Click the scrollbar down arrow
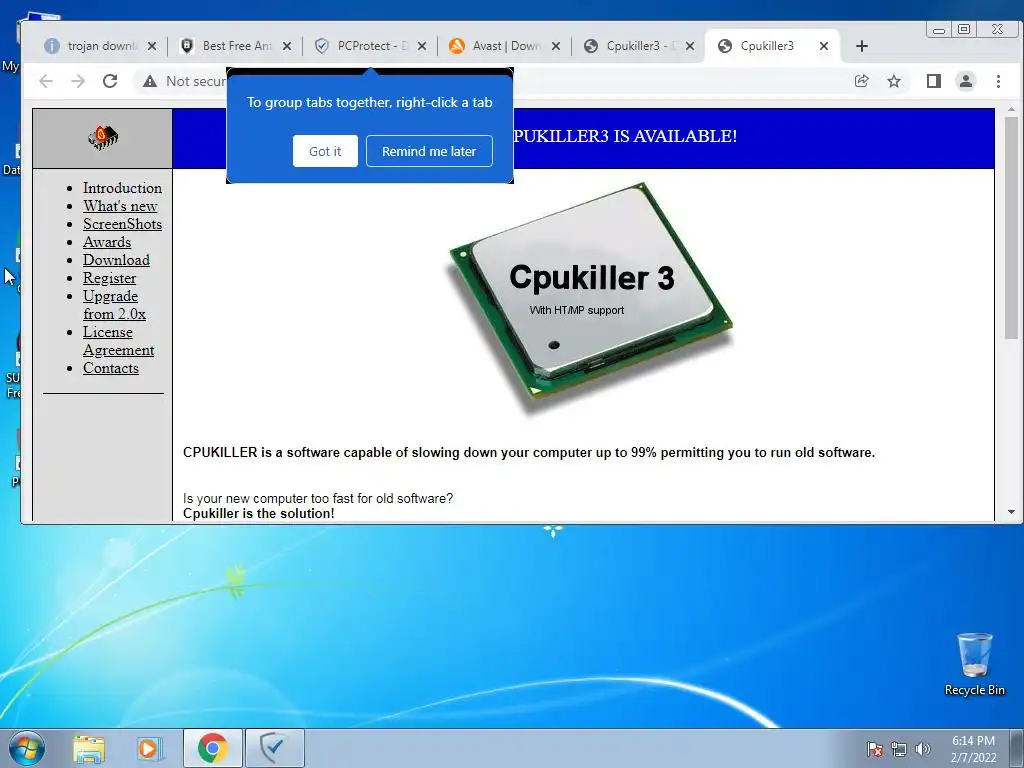The image size is (1024, 768). coord(1012,513)
